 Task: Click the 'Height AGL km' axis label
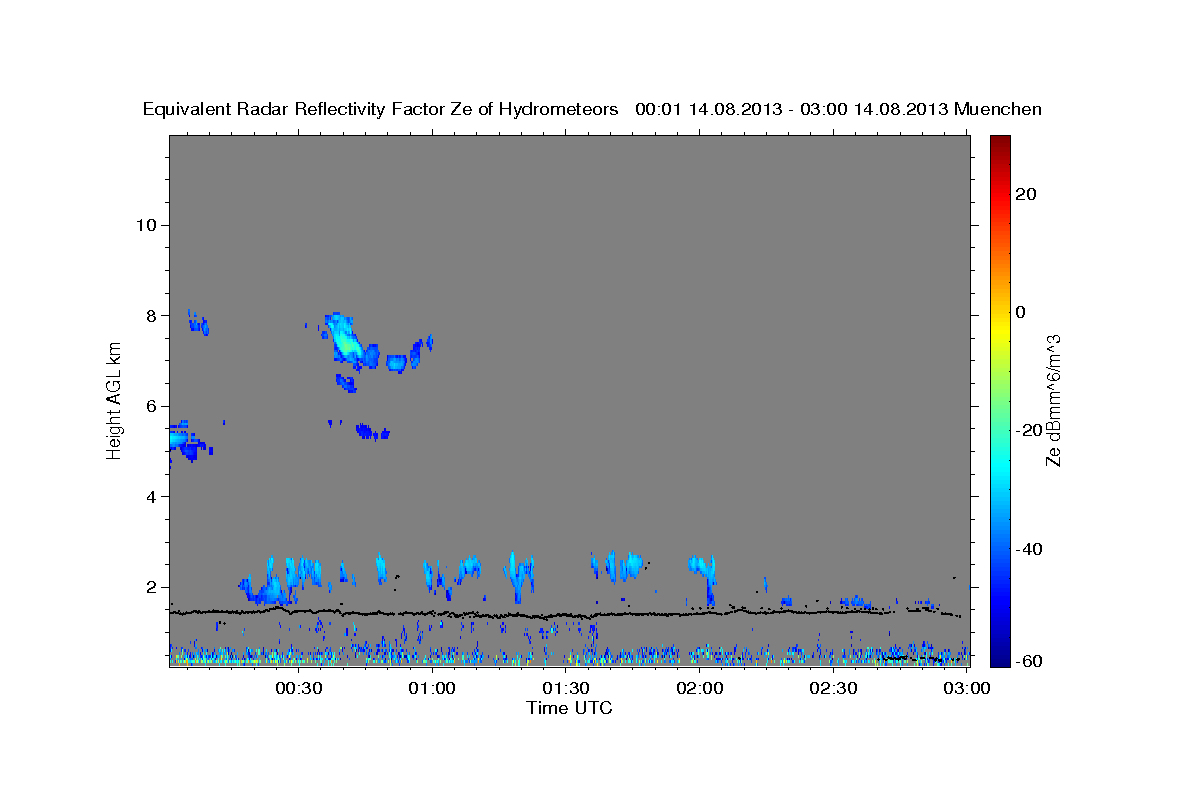point(115,401)
